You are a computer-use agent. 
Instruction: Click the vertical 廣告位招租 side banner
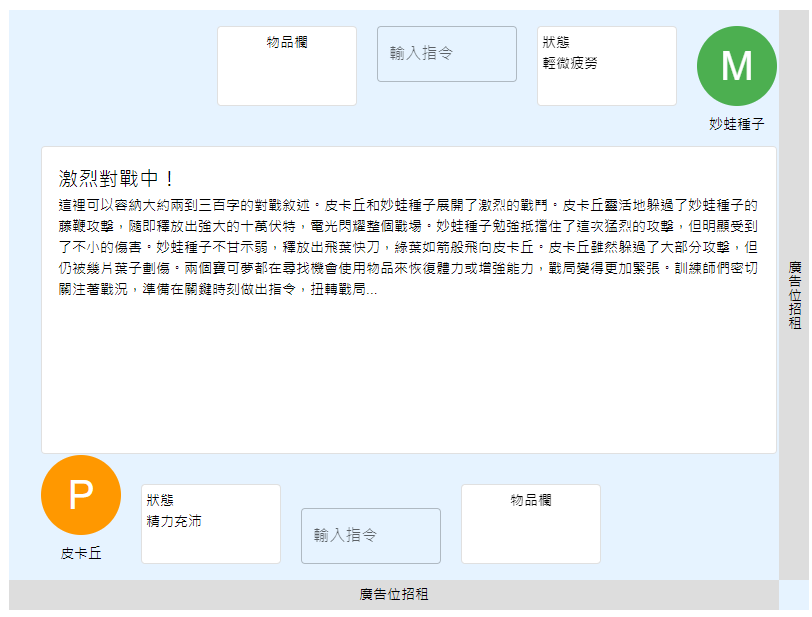[794, 295]
